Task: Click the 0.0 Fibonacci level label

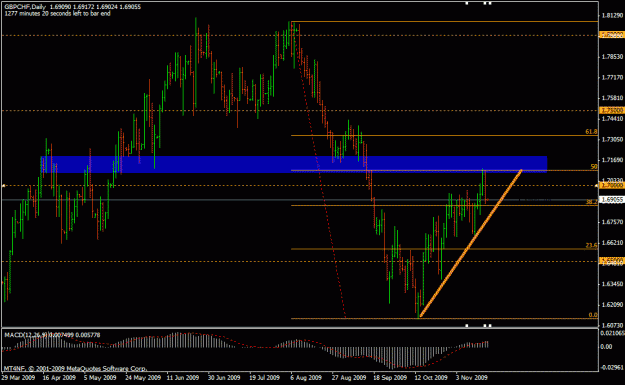Action: tap(593, 315)
